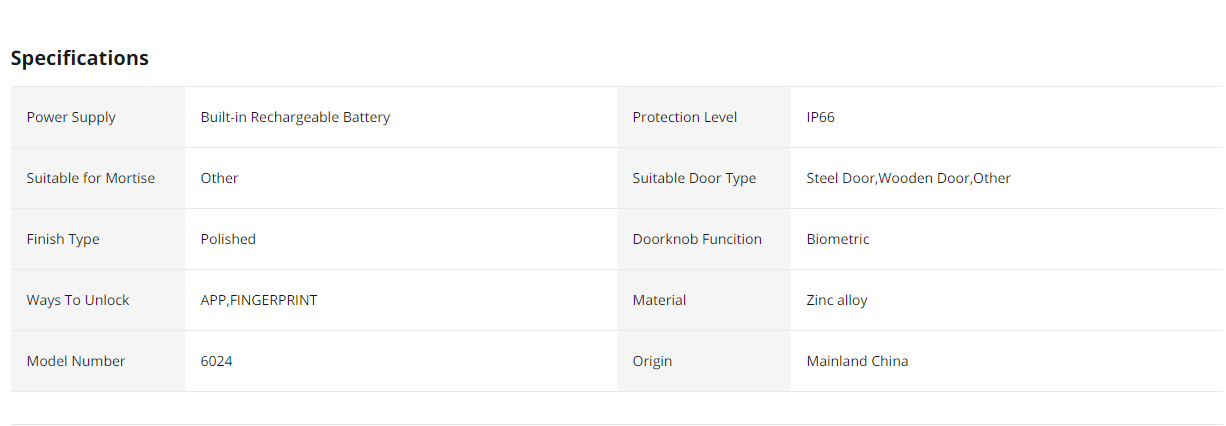Click the Polished value
The height and width of the screenshot is (426, 1226).
tap(228, 239)
